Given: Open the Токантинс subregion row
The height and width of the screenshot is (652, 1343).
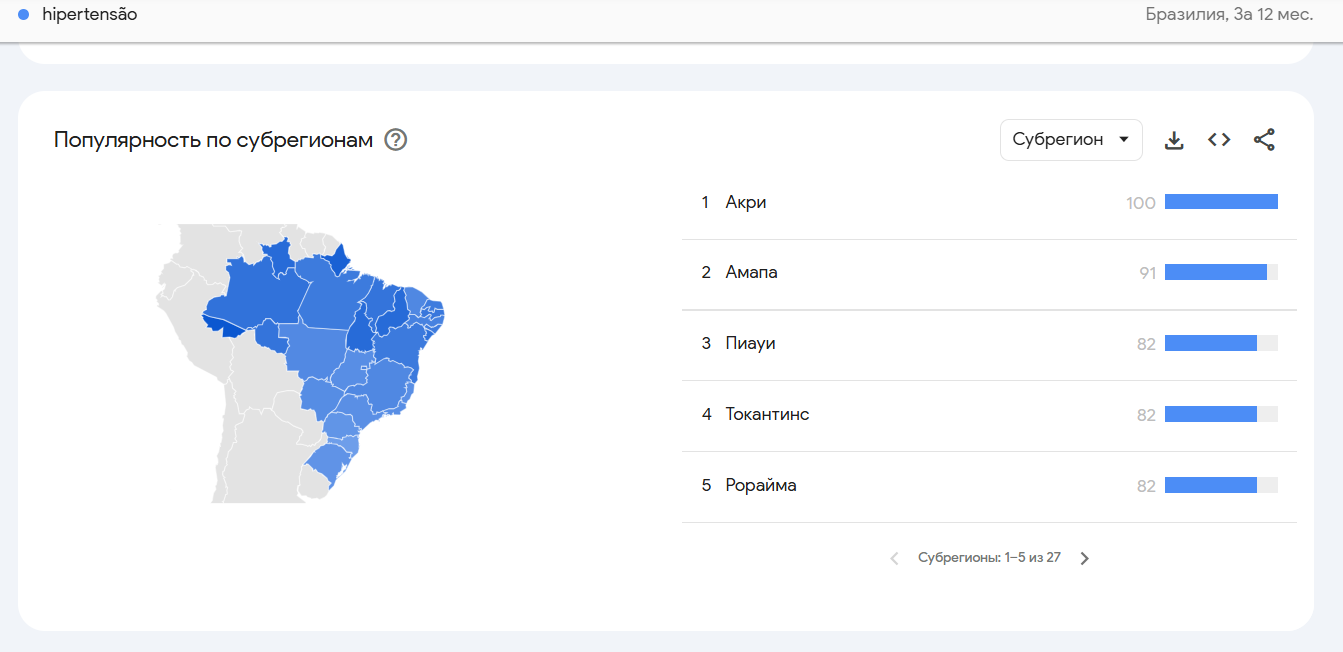Looking at the screenshot, I should coord(989,415).
